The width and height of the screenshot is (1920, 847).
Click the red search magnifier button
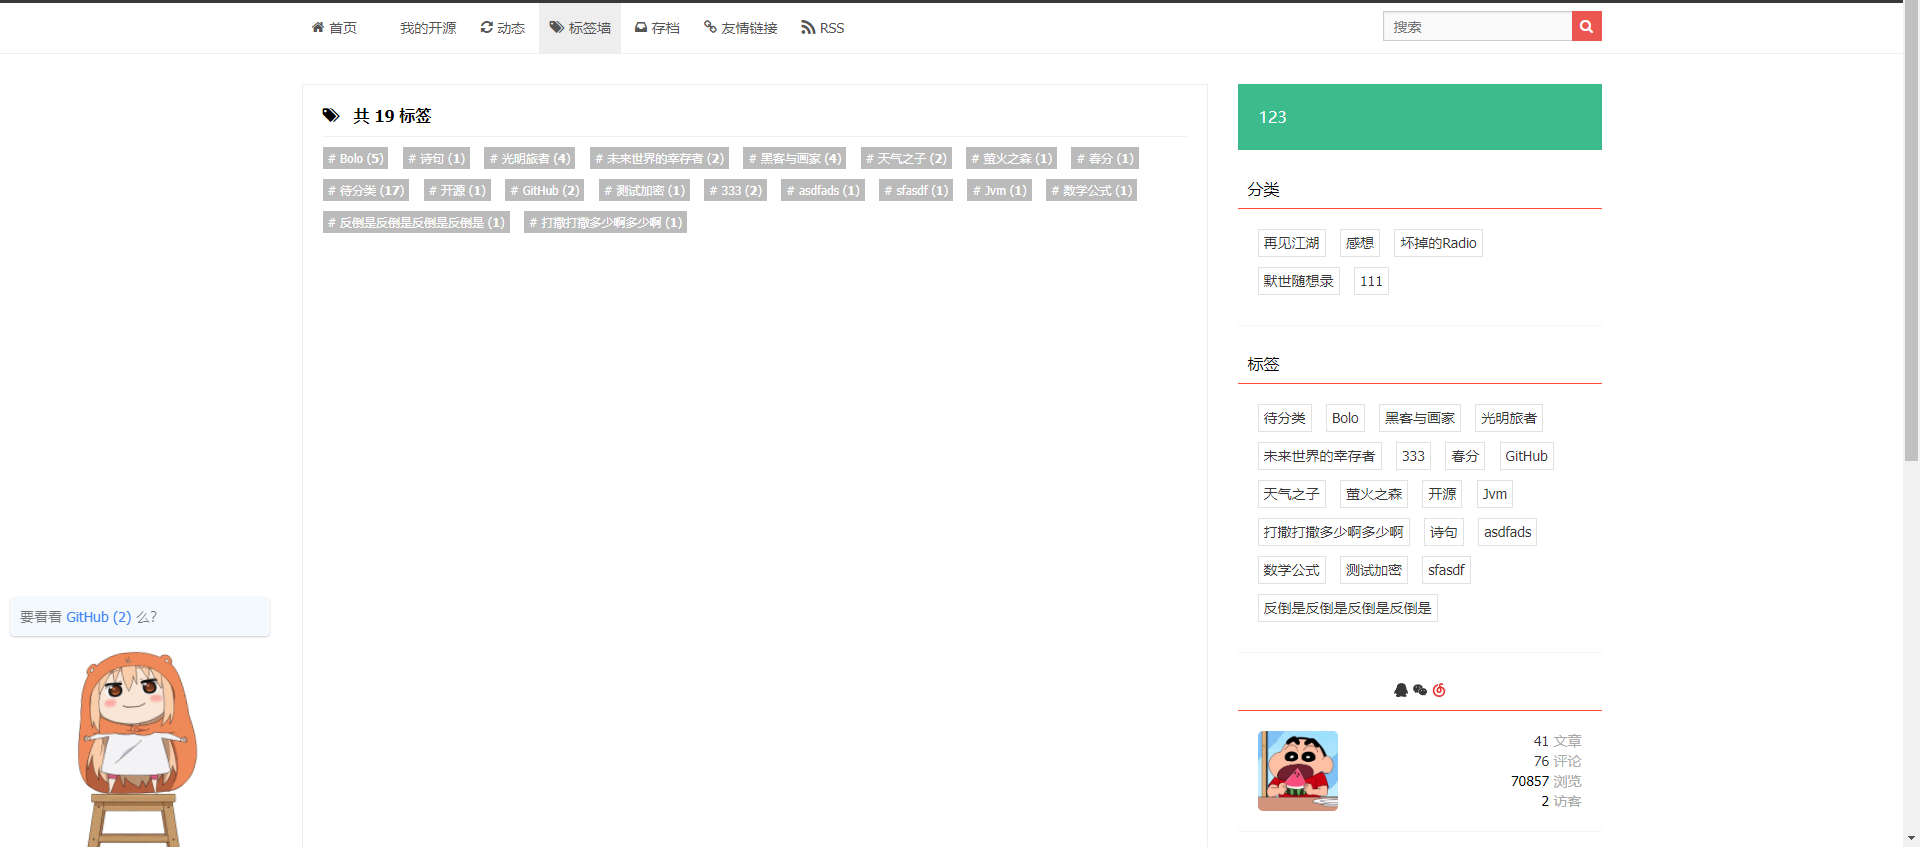pos(1586,27)
